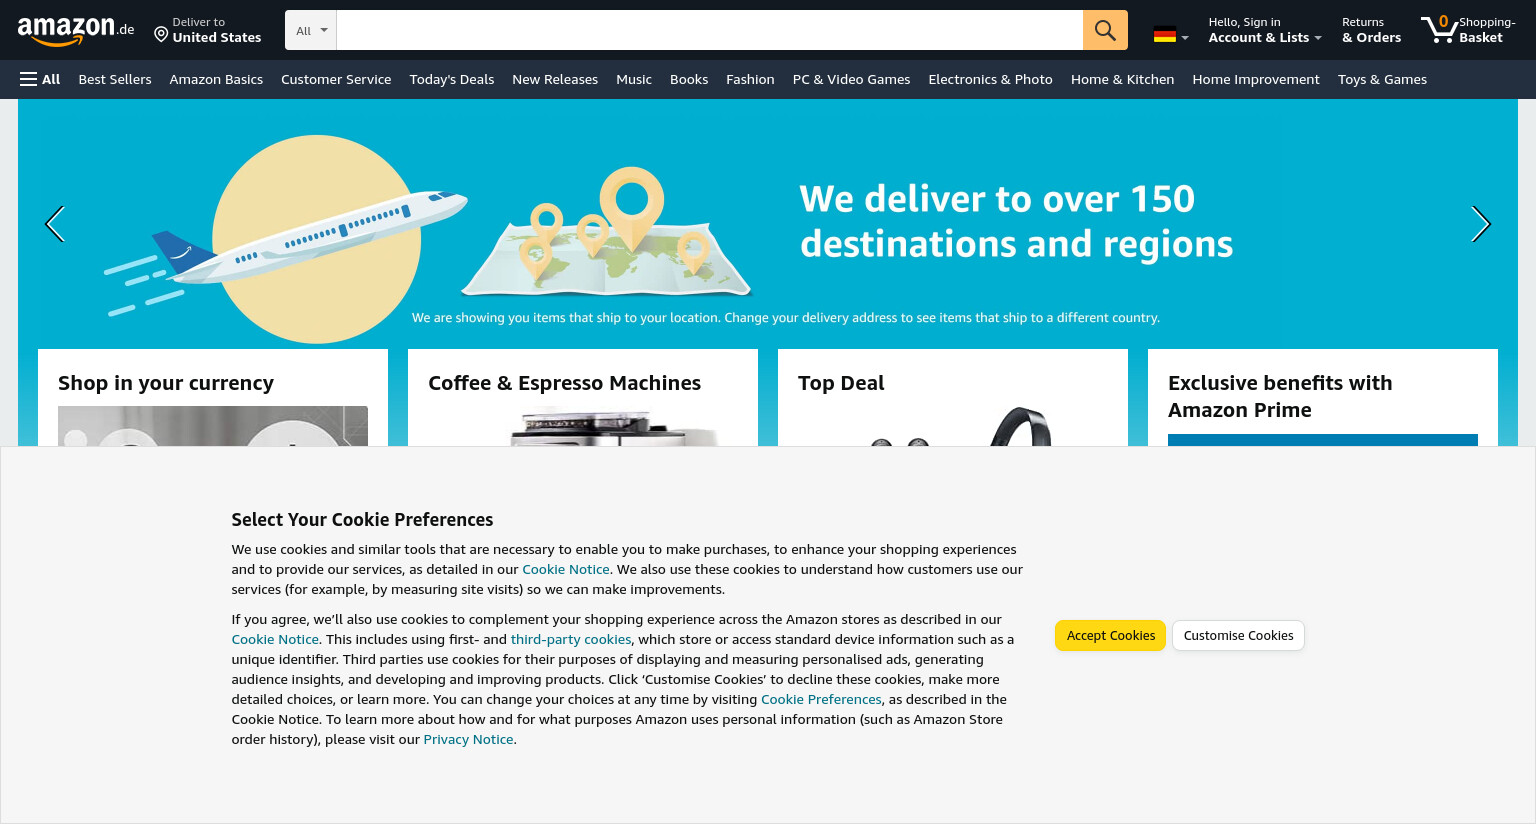The image size is (1536, 824).
Task: Advance to the next carousel banner slide
Action: [x=1481, y=224]
